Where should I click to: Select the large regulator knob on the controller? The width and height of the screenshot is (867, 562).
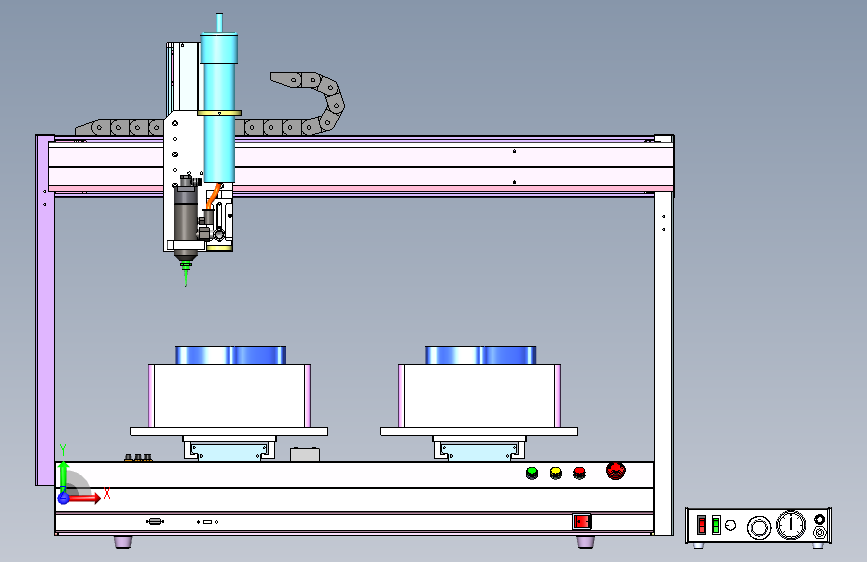[759, 527]
